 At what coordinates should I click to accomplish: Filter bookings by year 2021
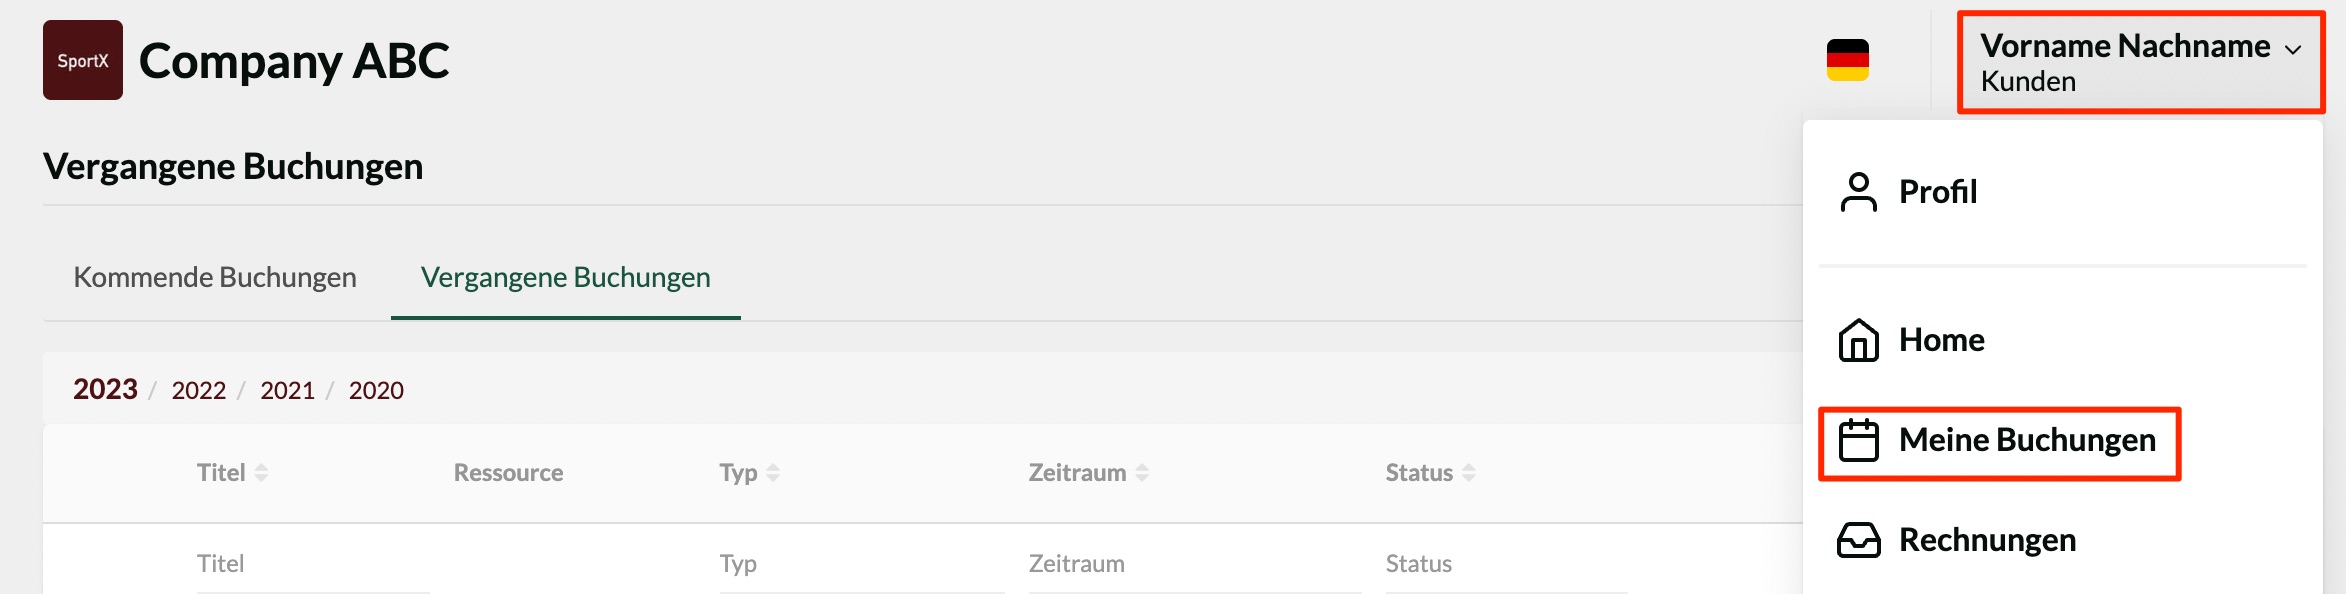[287, 390]
